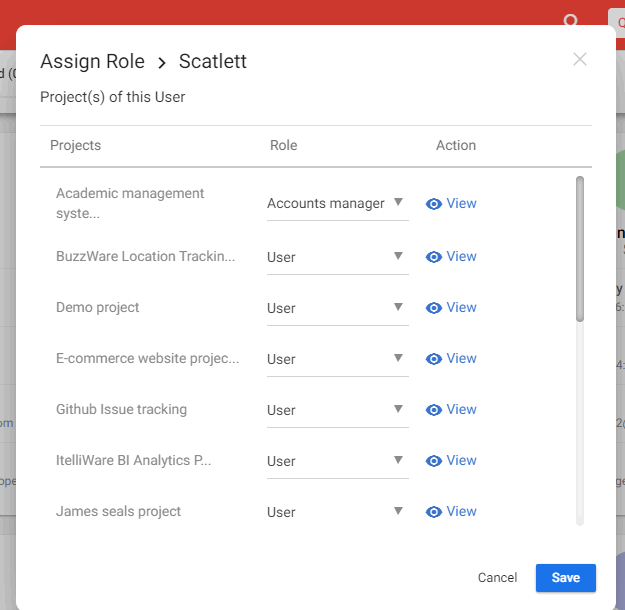Click View link for ItelliWare BI Analytics
Screen dimensions: 625x610
461,460
